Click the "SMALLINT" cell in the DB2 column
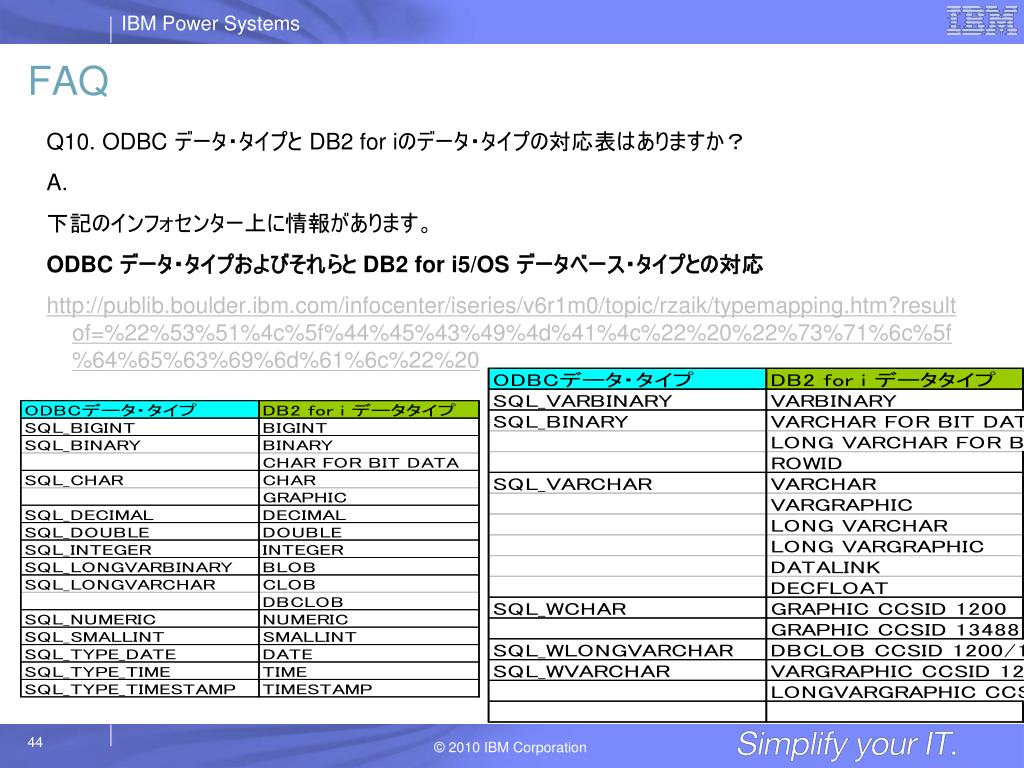Image resolution: width=1024 pixels, height=768 pixels. coord(369,637)
